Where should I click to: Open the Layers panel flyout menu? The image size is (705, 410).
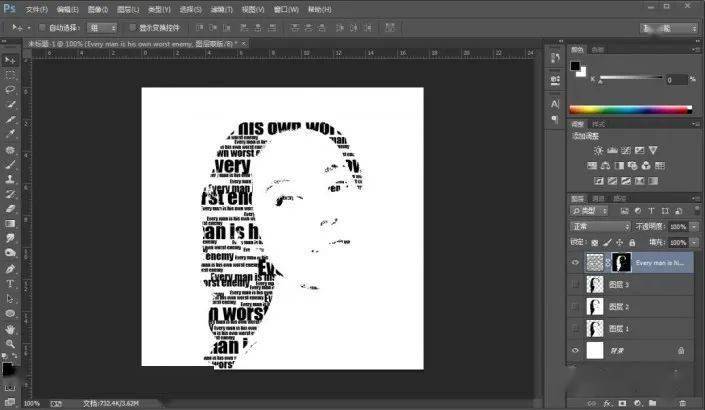point(695,198)
